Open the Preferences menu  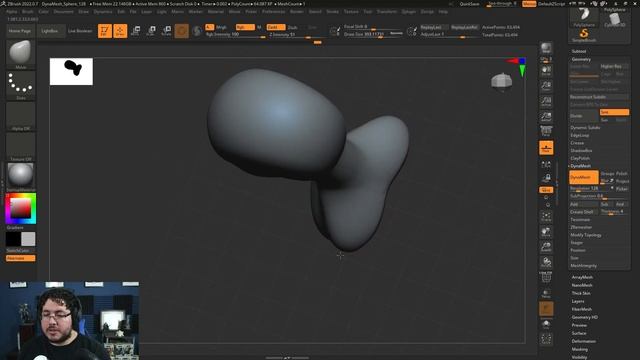point(273,11)
